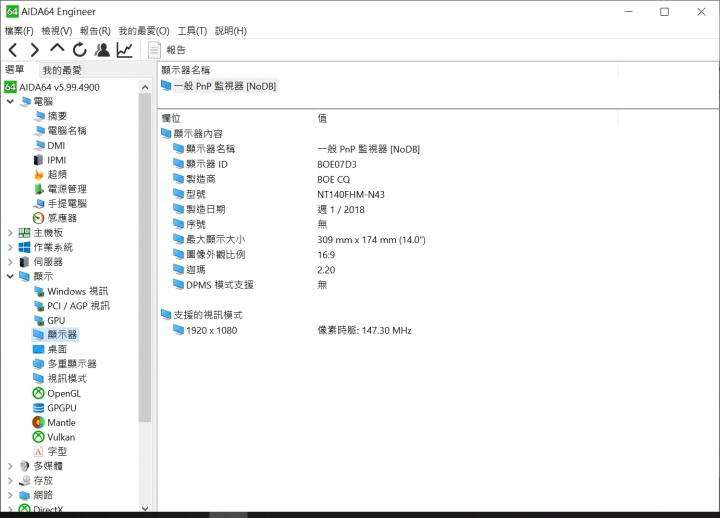
Task: Open the 報告(R) menu
Action: 95,31
